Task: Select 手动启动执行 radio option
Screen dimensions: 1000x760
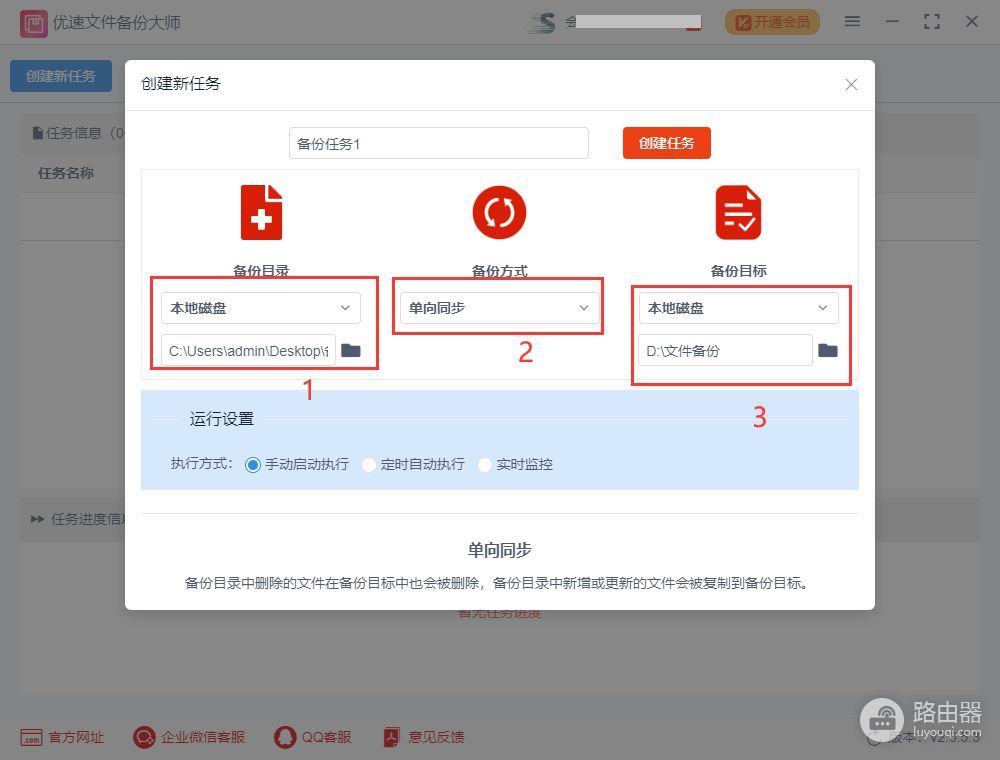Action: (x=253, y=465)
